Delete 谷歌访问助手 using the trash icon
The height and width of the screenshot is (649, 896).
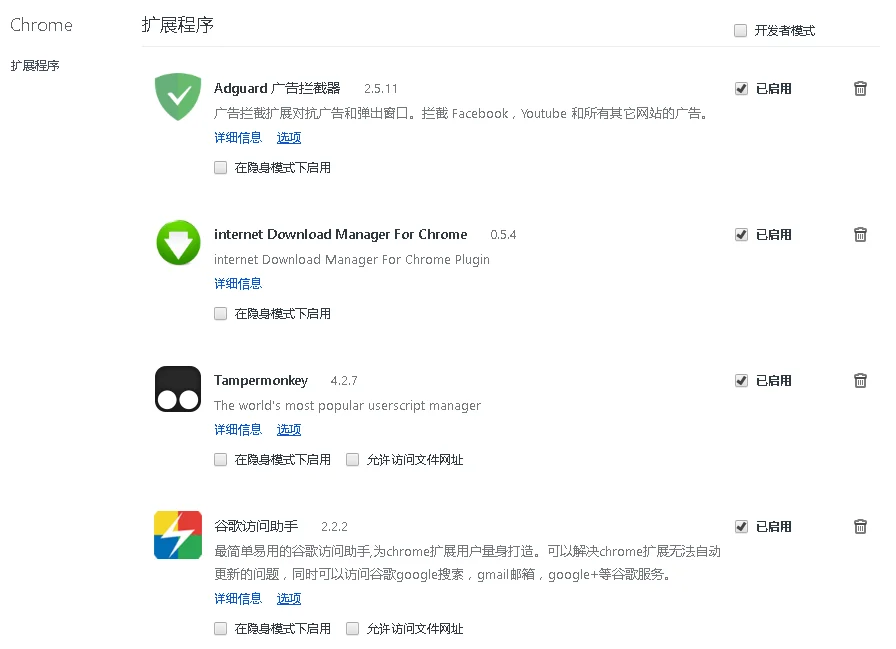click(x=860, y=527)
